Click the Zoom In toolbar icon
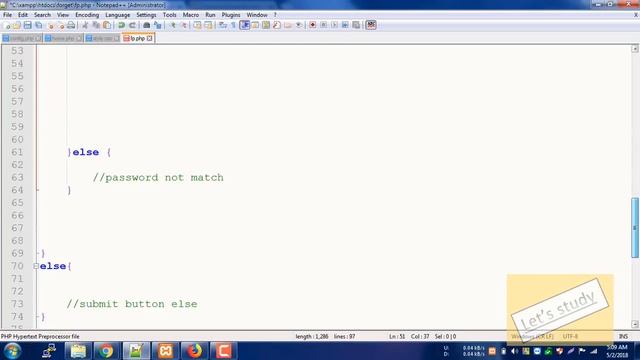640x360 pixels. click(x=173, y=25)
